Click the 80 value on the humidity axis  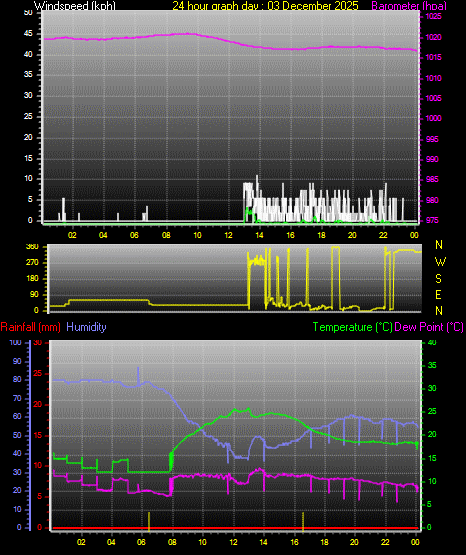pyautogui.click(x=17, y=379)
